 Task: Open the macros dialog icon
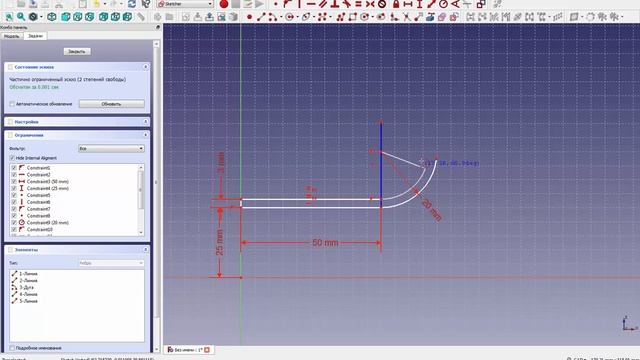pos(247,4)
